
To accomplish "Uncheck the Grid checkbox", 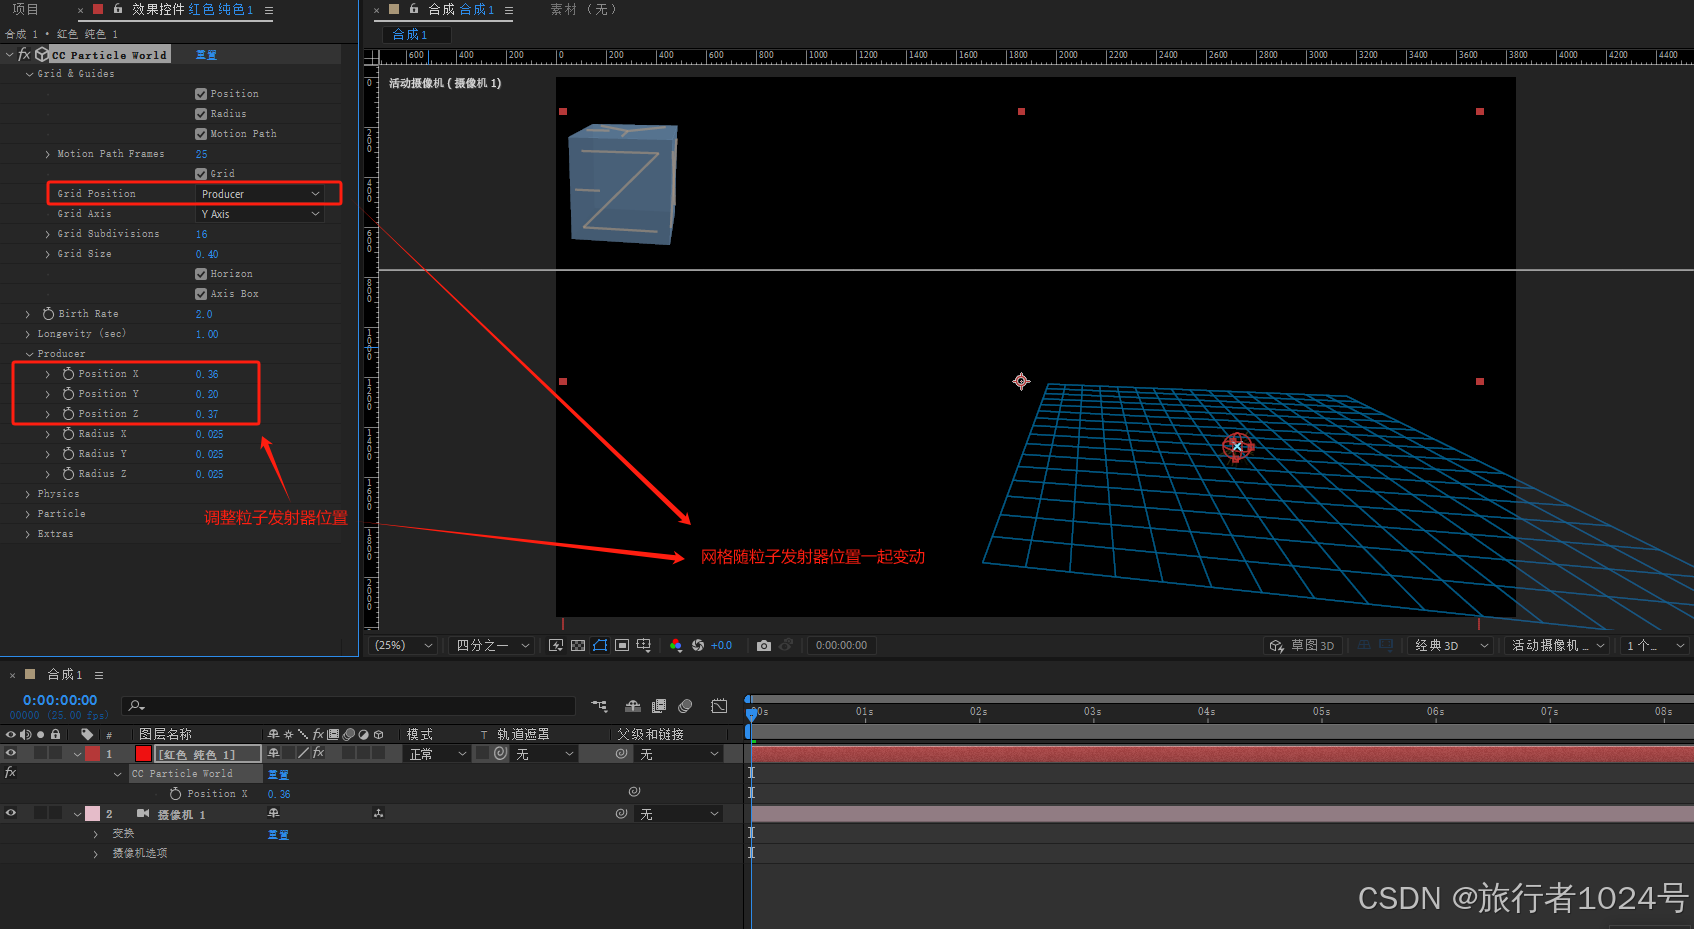I will (201, 174).
